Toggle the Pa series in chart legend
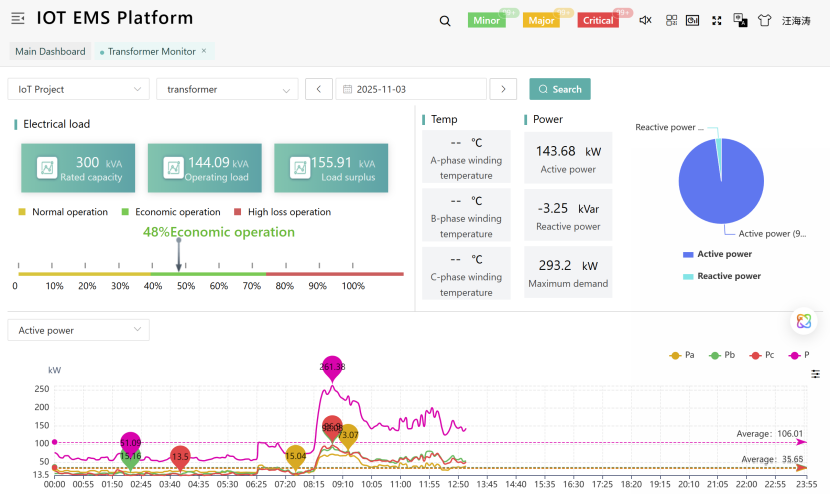This screenshot has height=500, width=830. tap(682, 355)
